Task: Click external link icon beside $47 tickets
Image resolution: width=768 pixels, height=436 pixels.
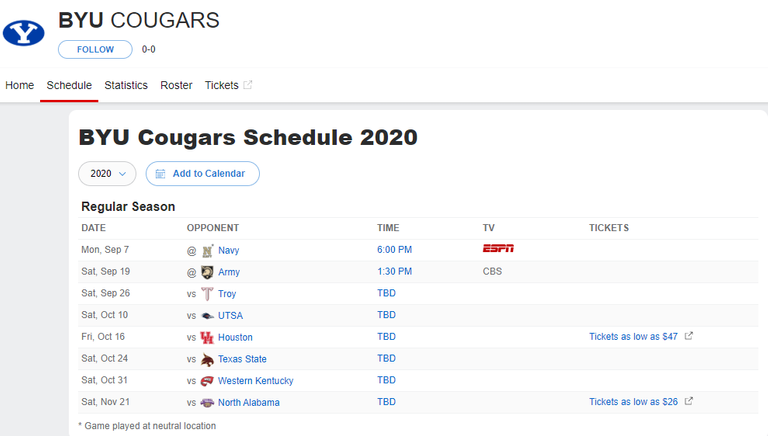Action: pos(689,336)
